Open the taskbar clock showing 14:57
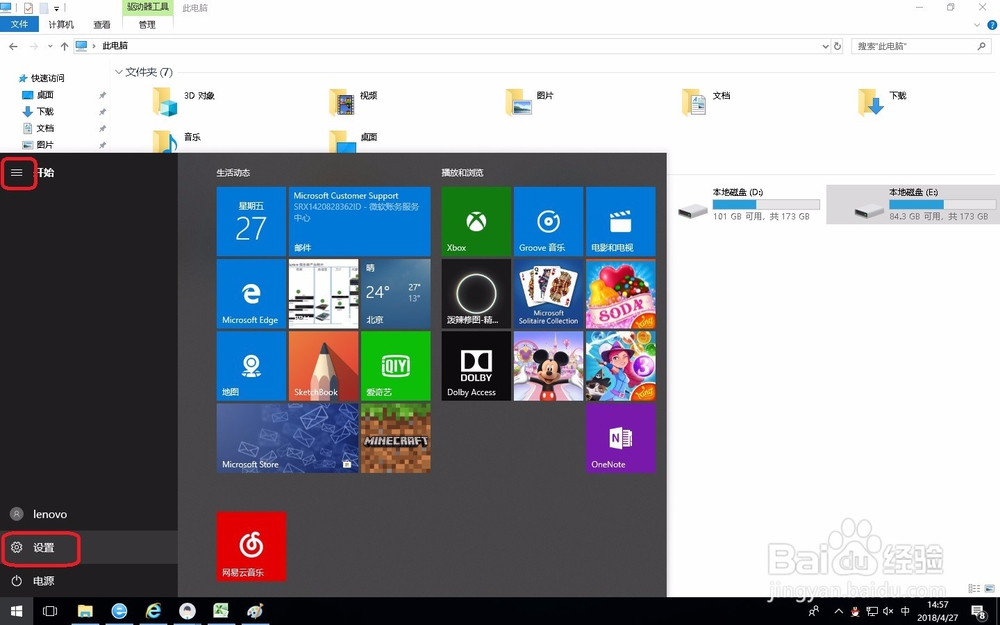Screen dimensions: 1000x625 pos(938,611)
